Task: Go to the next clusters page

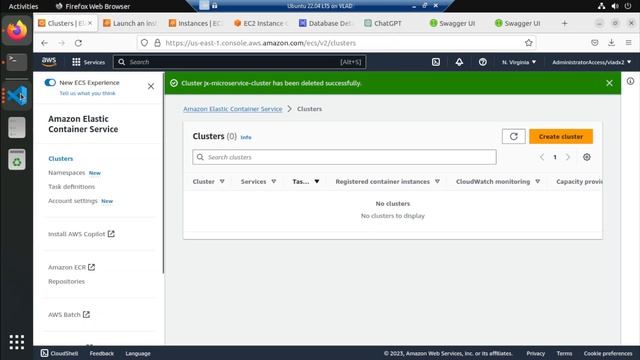Action: pos(568,157)
